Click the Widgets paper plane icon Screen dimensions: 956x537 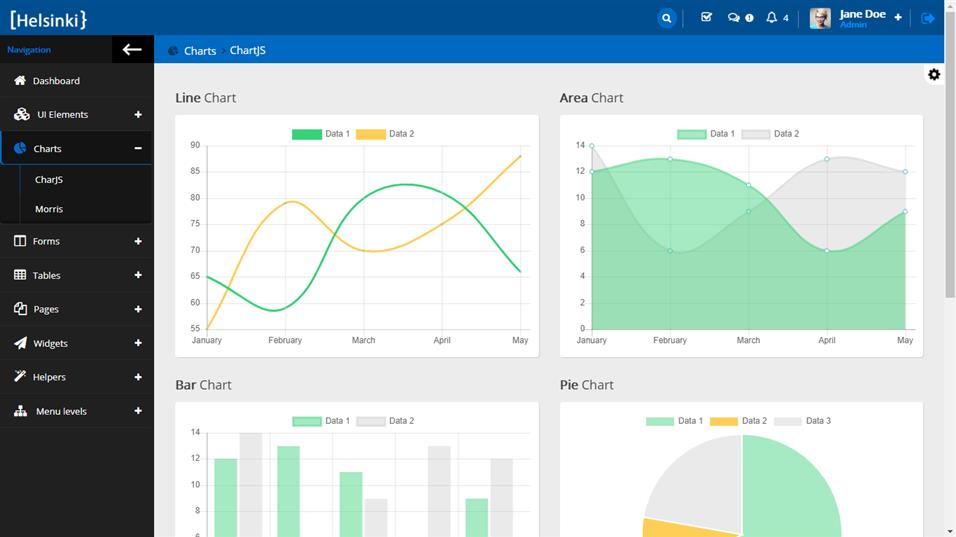(x=20, y=343)
